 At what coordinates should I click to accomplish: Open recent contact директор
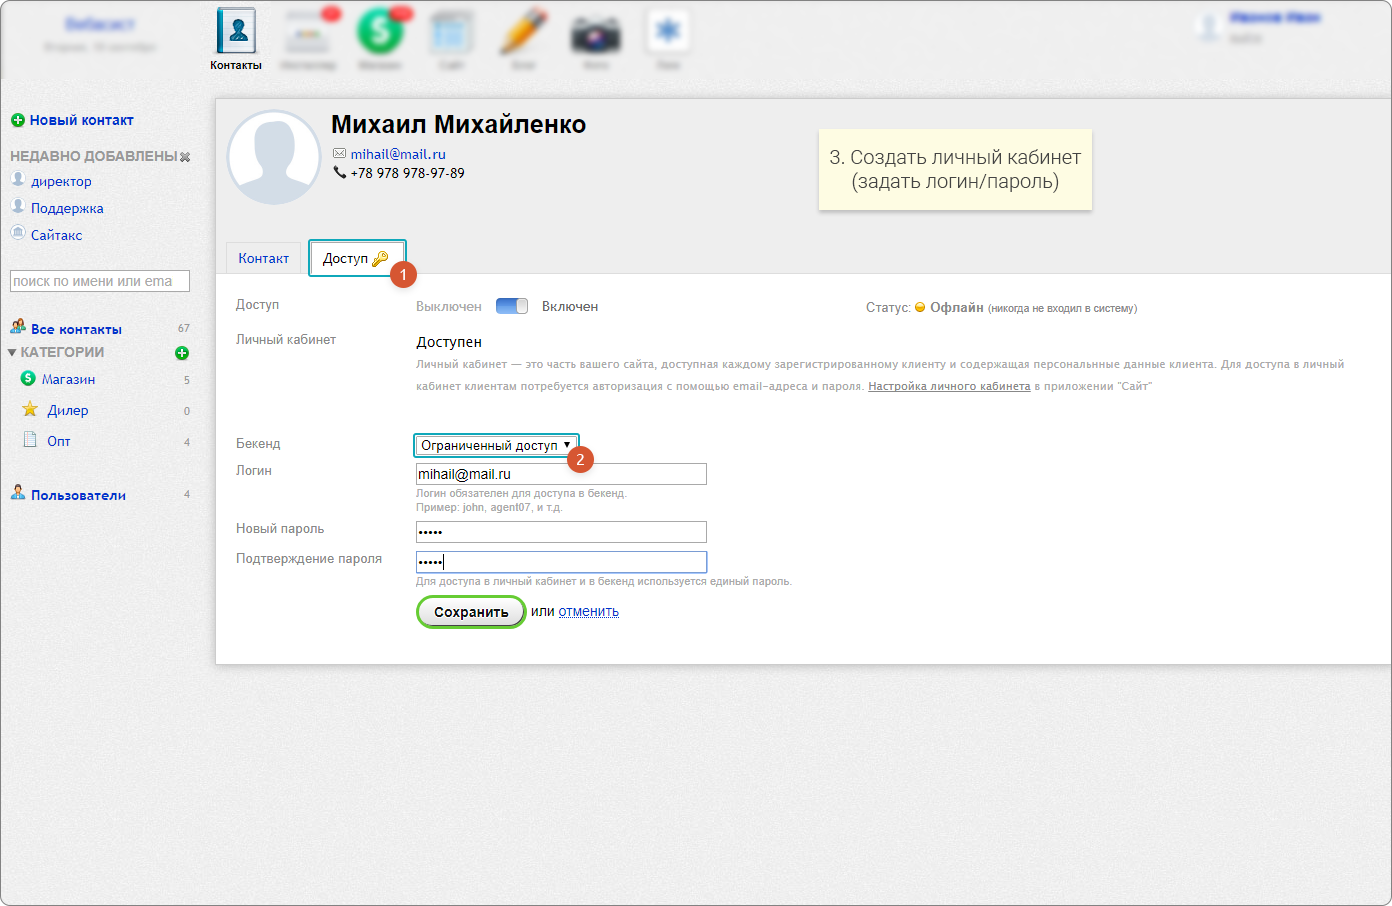coord(61,181)
